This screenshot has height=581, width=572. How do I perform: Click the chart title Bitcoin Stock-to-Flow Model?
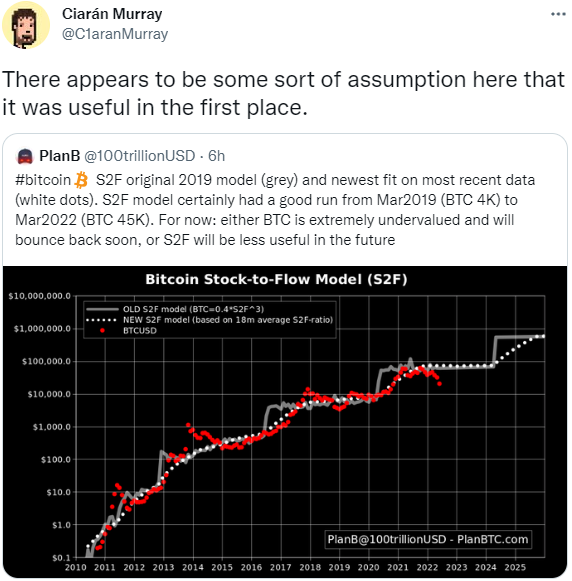coord(276,279)
